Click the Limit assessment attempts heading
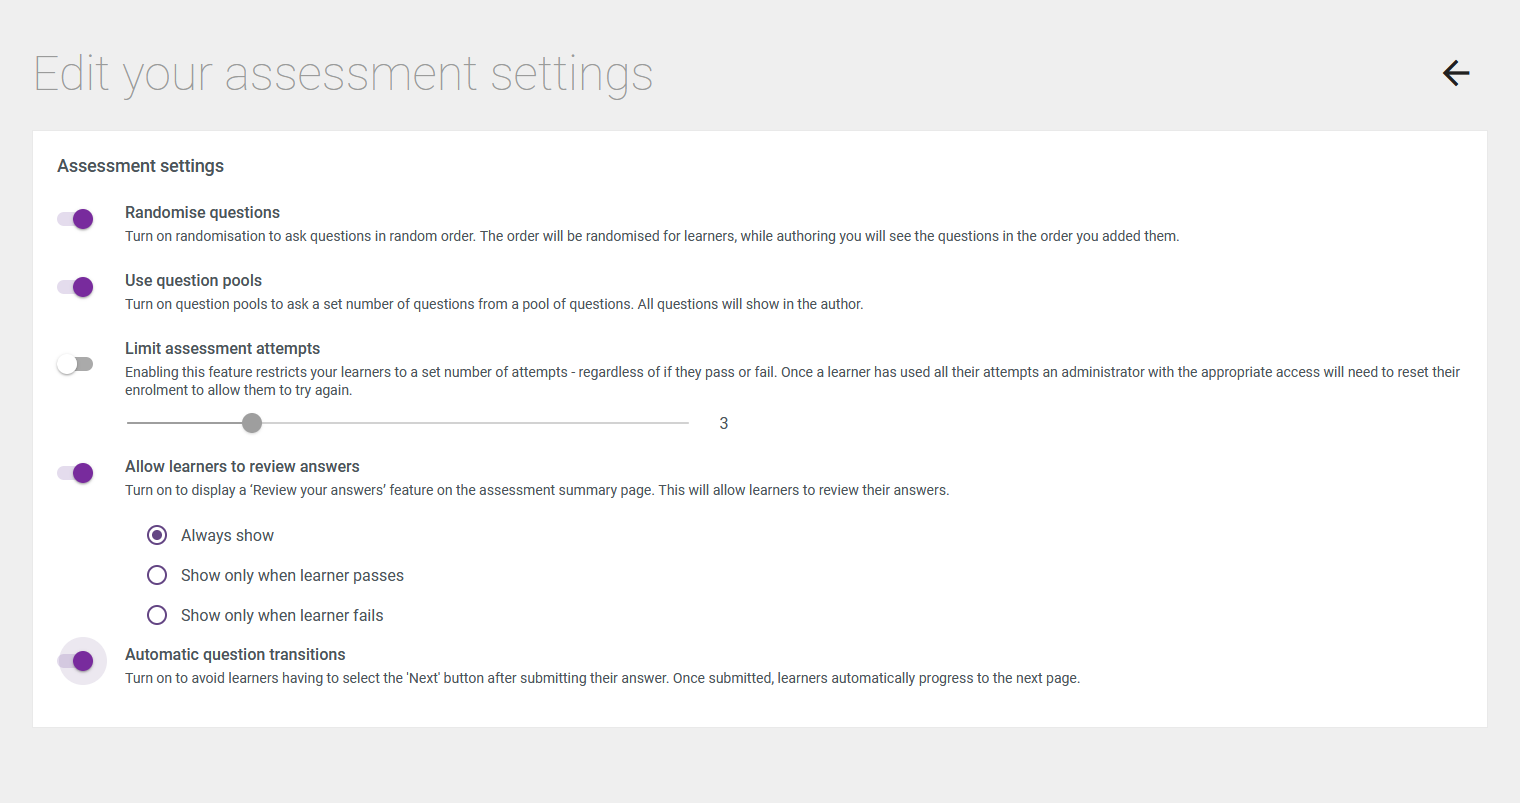The width and height of the screenshot is (1520, 803). [222, 348]
